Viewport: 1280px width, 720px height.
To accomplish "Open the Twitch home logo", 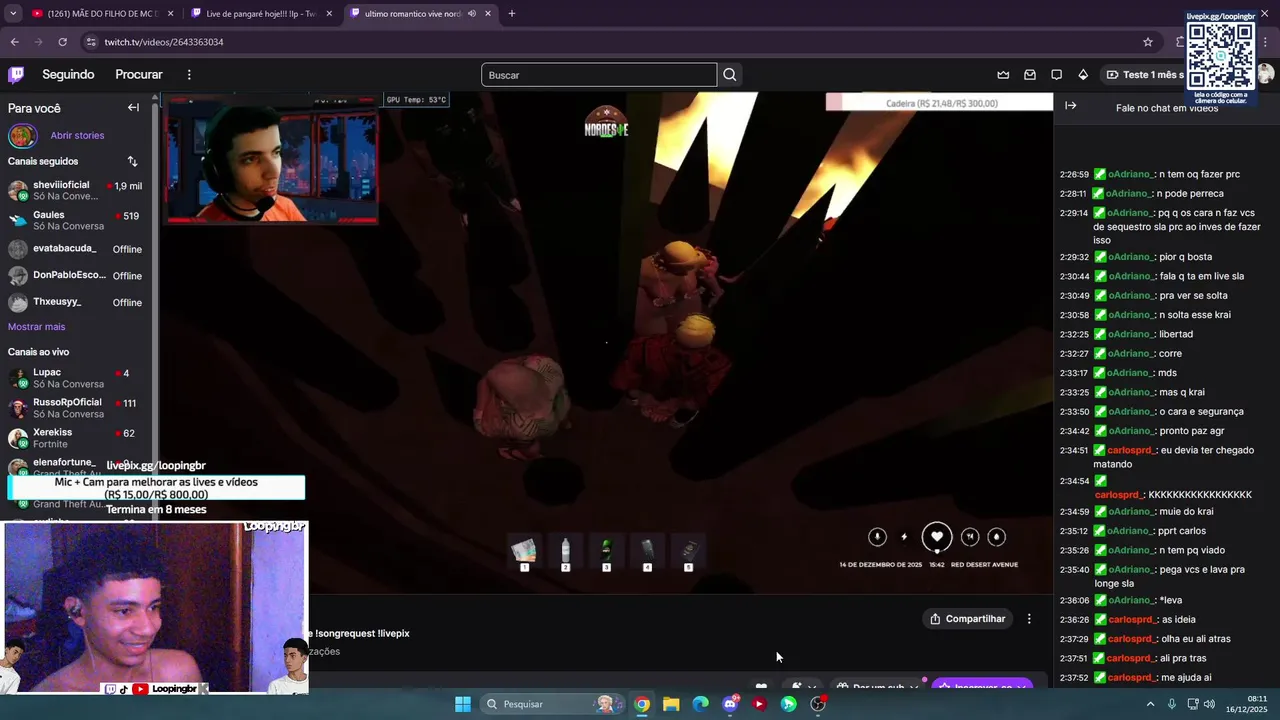I will [x=16, y=75].
